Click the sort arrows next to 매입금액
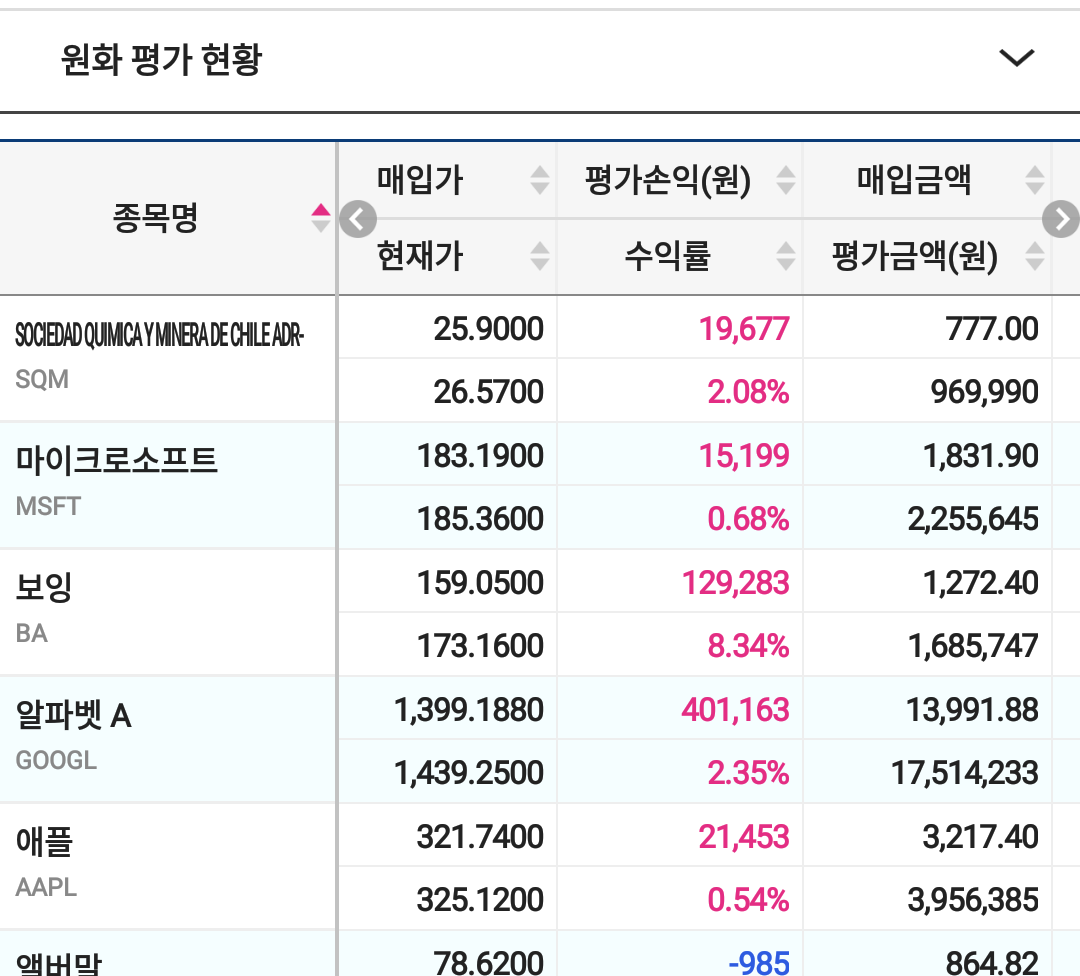 pyautogui.click(x=1034, y=180)
